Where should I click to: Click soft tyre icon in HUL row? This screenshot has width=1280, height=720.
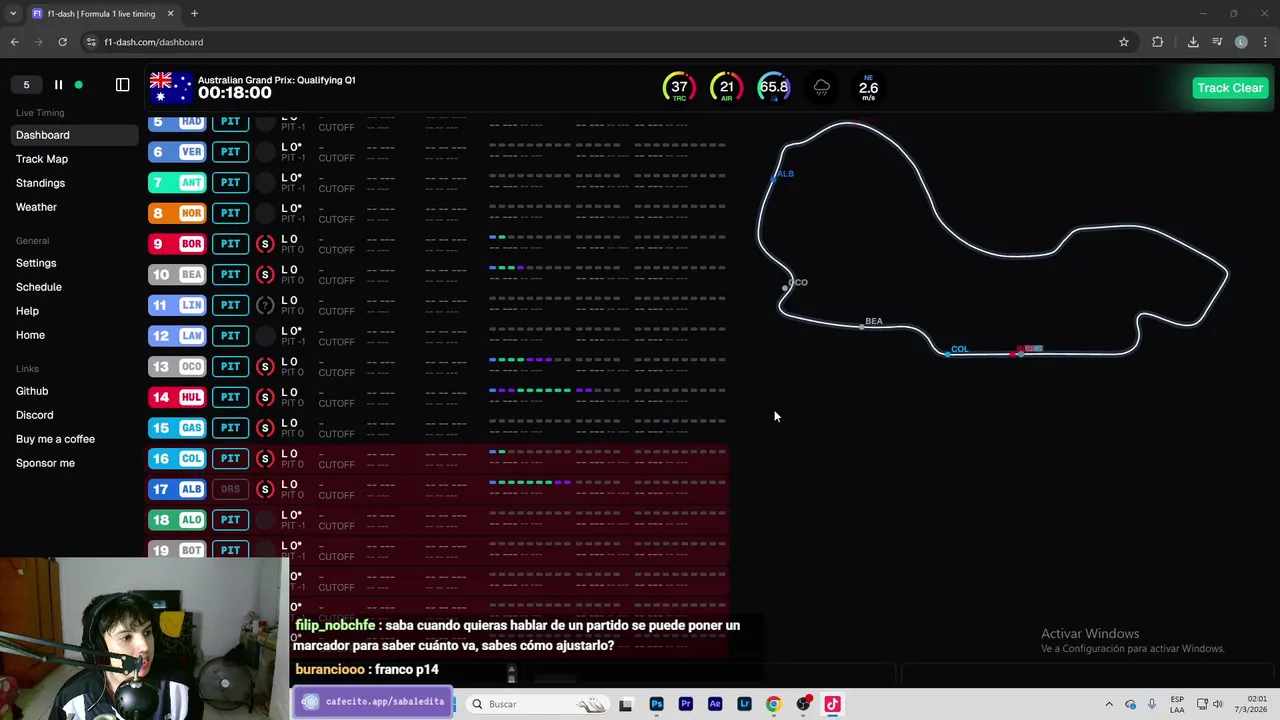click(x=265, y=397)
